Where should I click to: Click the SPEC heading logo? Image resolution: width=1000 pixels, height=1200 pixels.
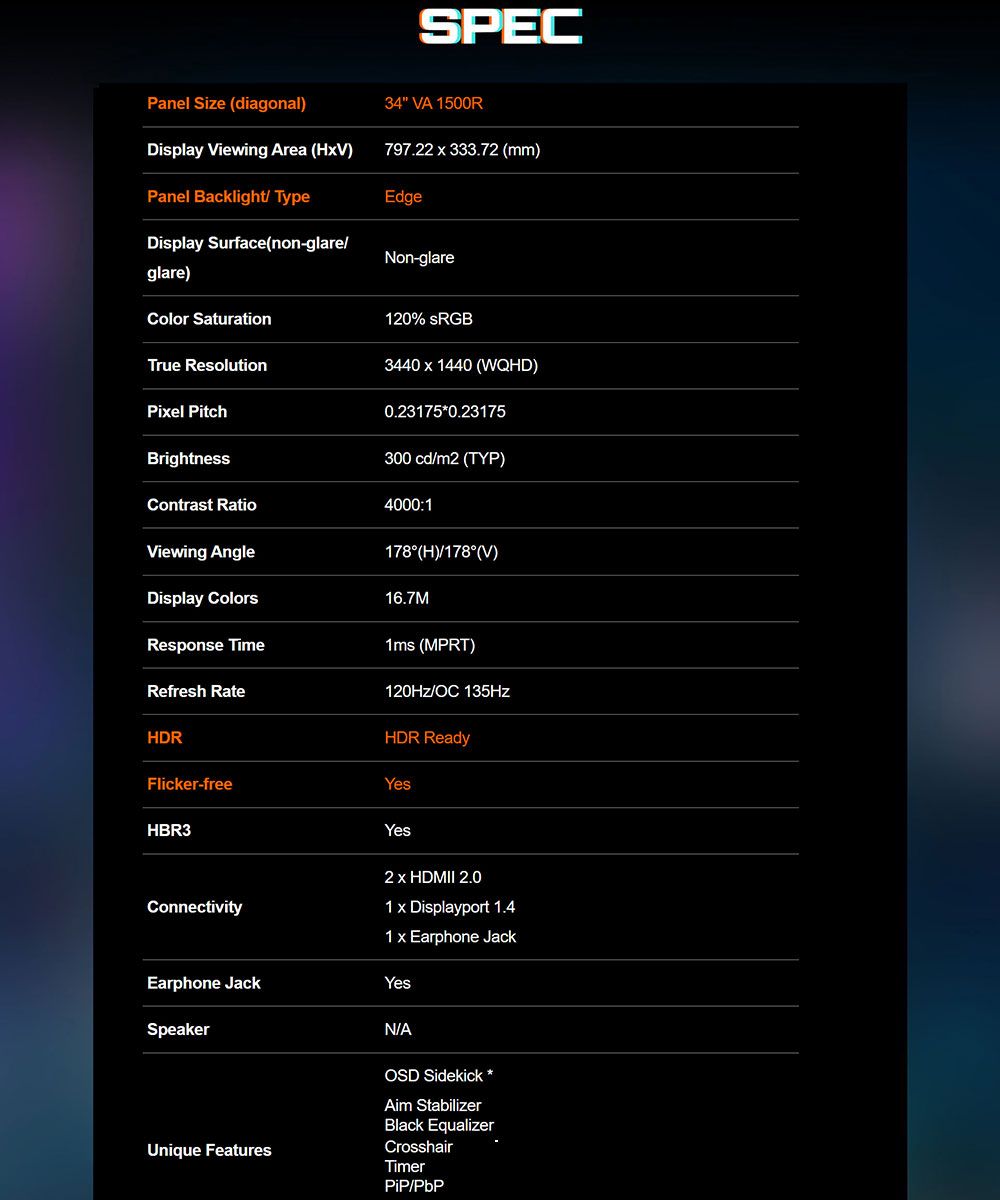coord(500,27)
